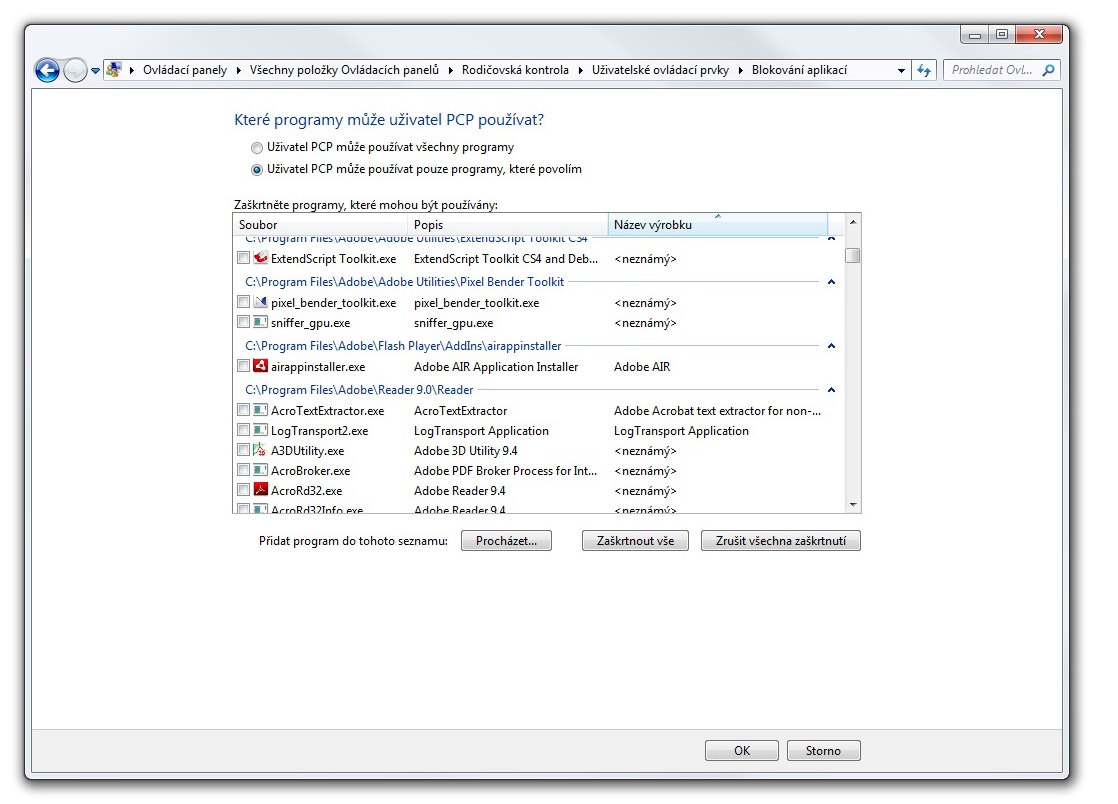This screenshot has width=1118, height=804.
Task: Collapse the Pixel Bender Toolkit folder group
Action: coord(831,282)
